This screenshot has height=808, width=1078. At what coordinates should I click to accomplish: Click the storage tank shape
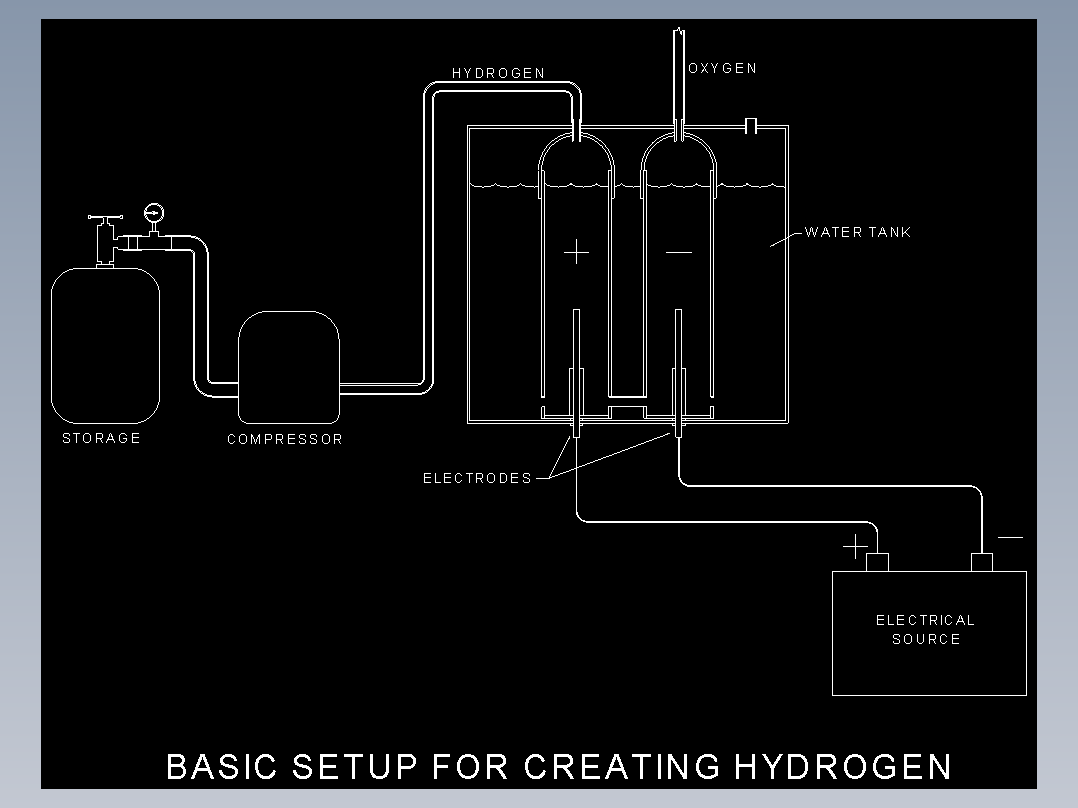click(105, 345)
